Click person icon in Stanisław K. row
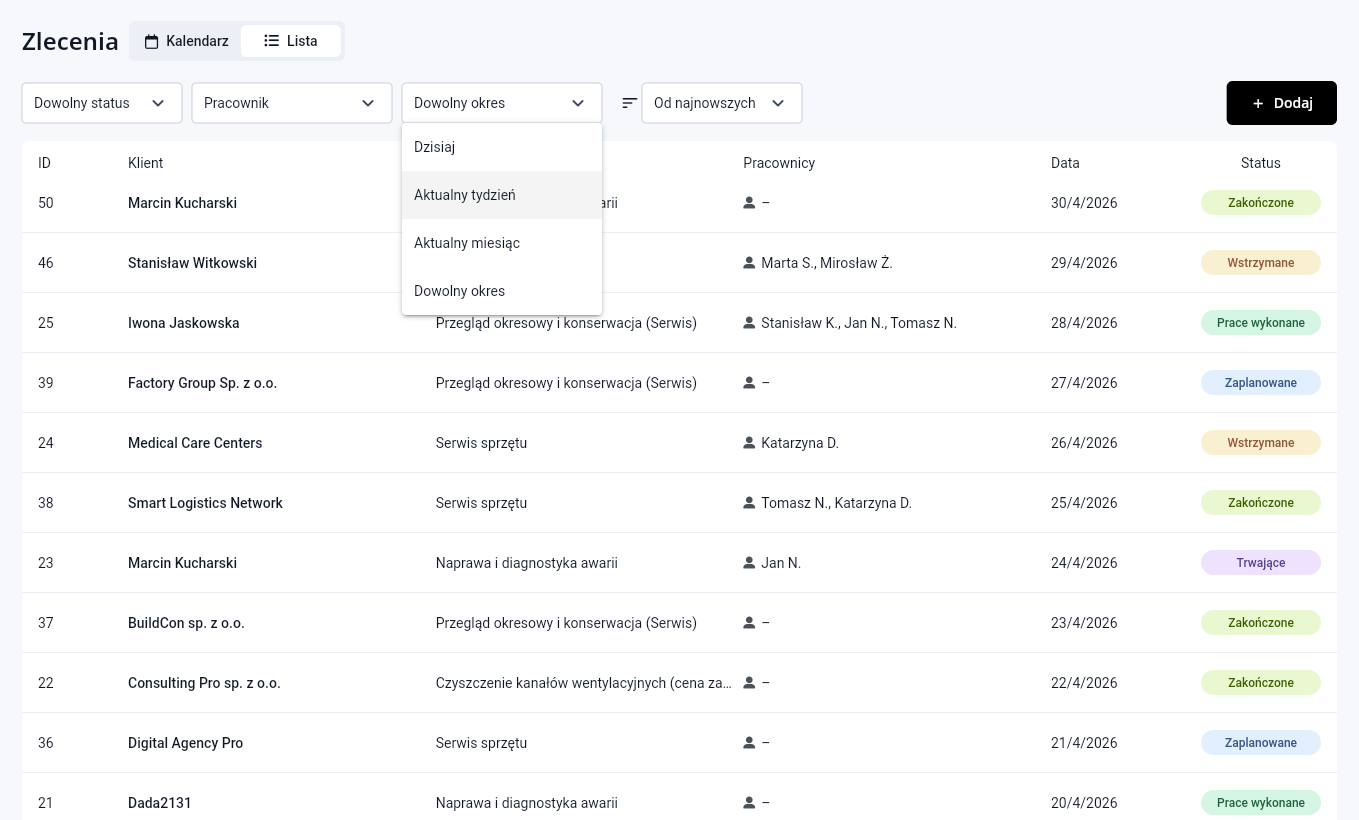1359x820 pixels. coord(749,323)
